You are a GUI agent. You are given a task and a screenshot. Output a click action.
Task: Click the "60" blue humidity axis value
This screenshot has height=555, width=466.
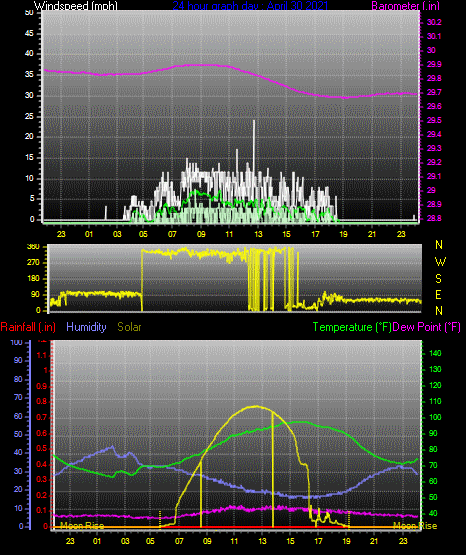pyautogui.click(x=18, y=417)
